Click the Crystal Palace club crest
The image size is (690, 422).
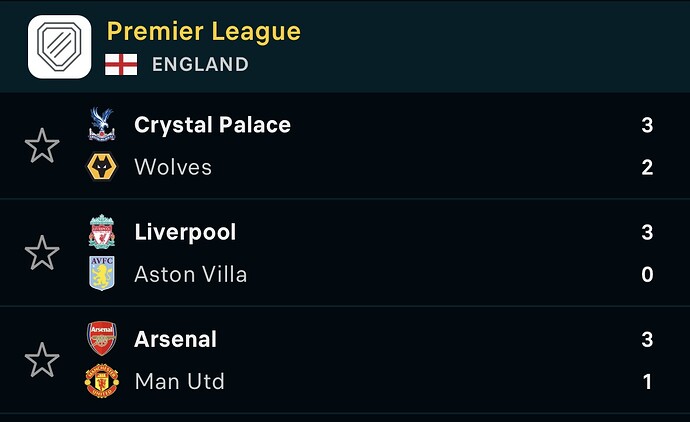102,124
